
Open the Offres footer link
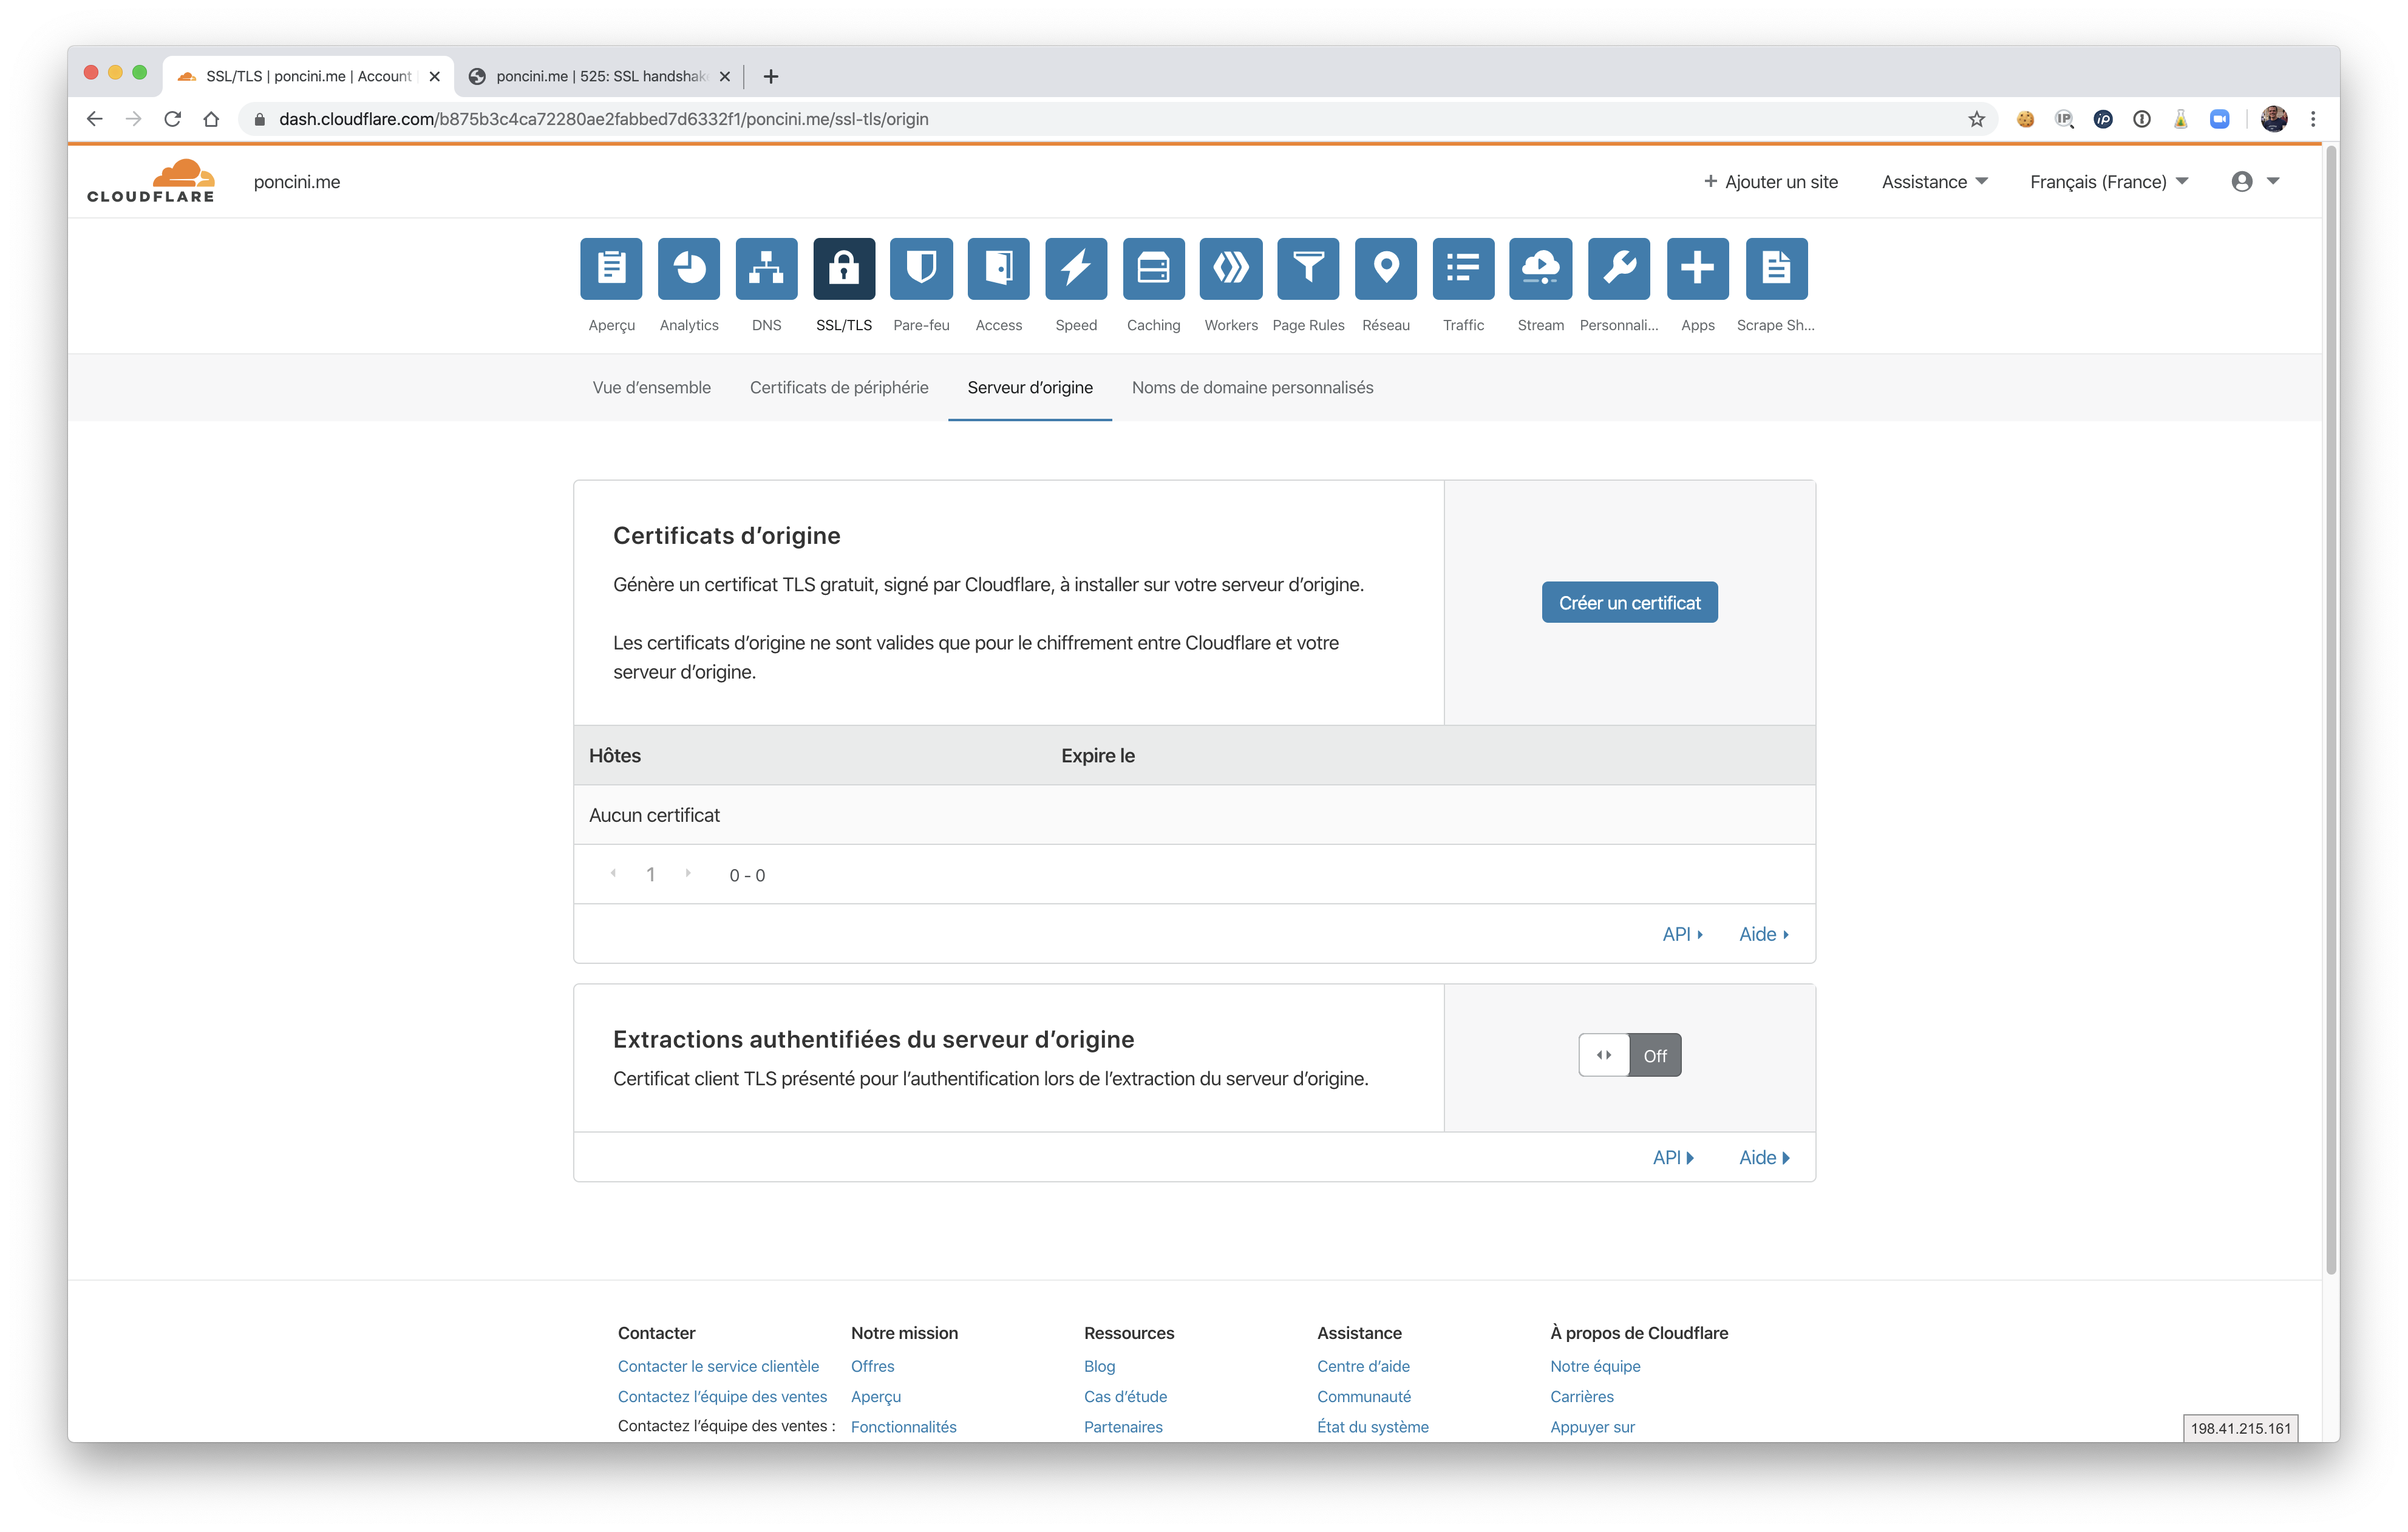872,1365
